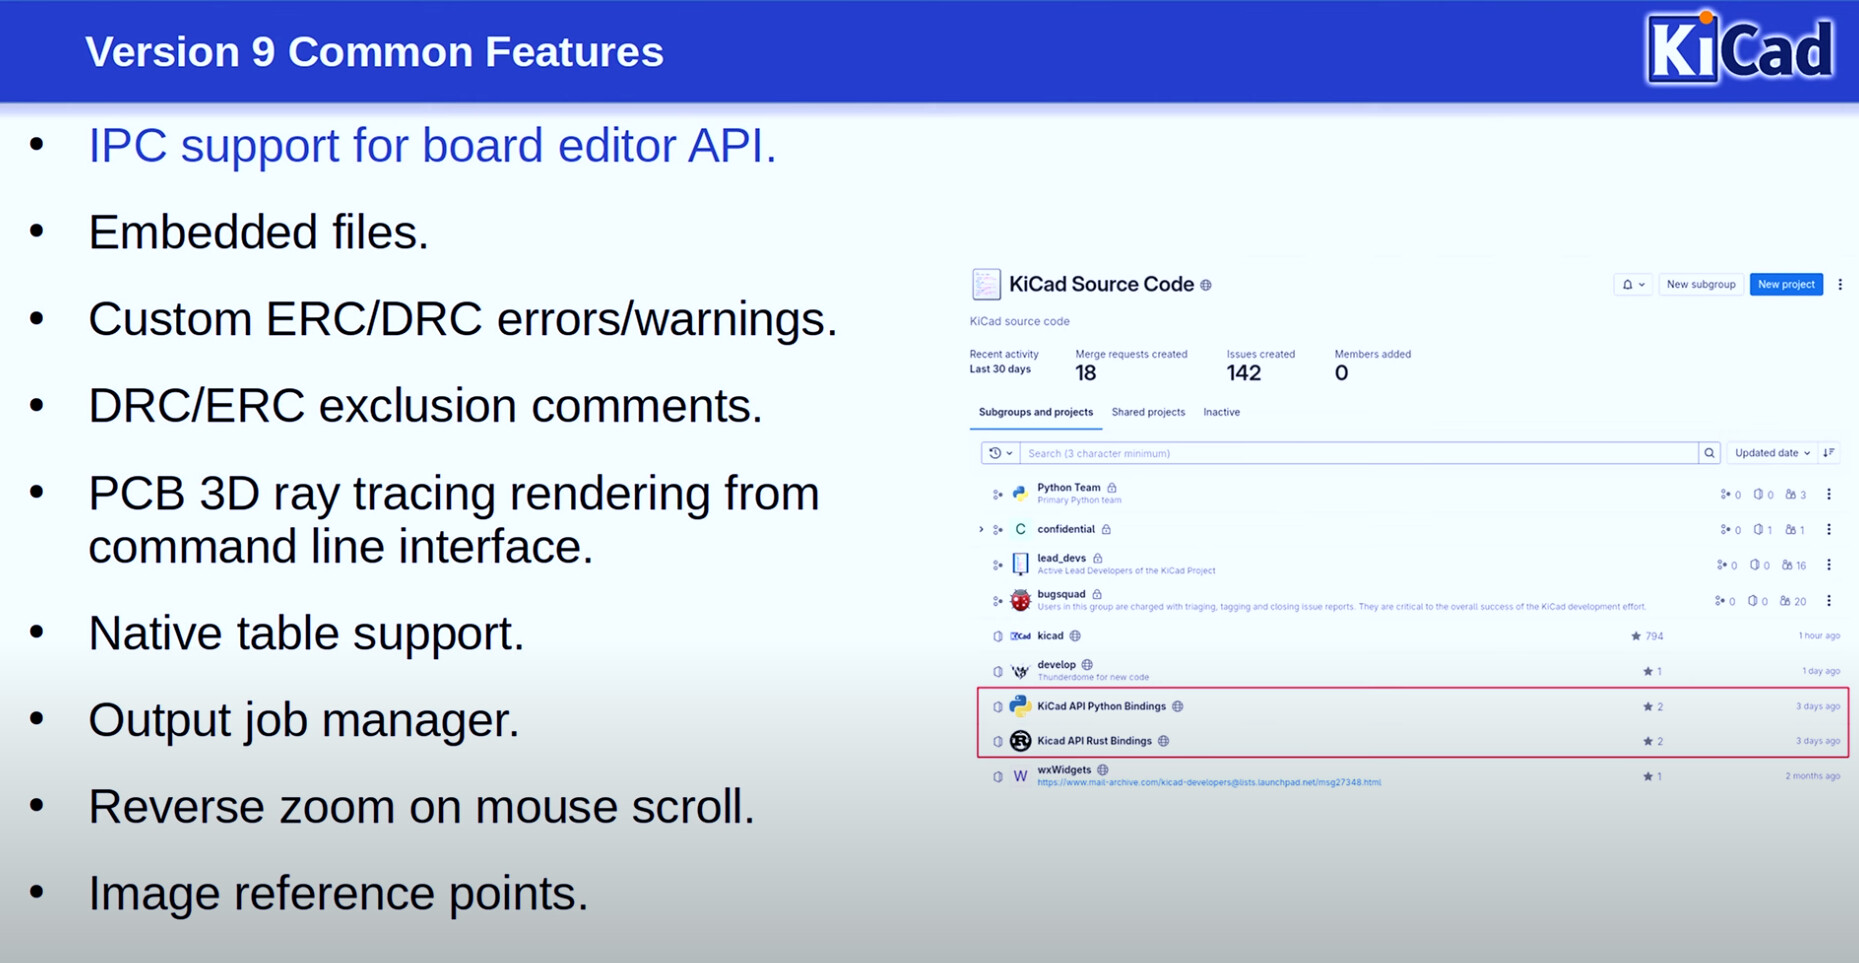Switch to the Shared projects tab
1859x963 pixels.
[x=1148, y=412]
